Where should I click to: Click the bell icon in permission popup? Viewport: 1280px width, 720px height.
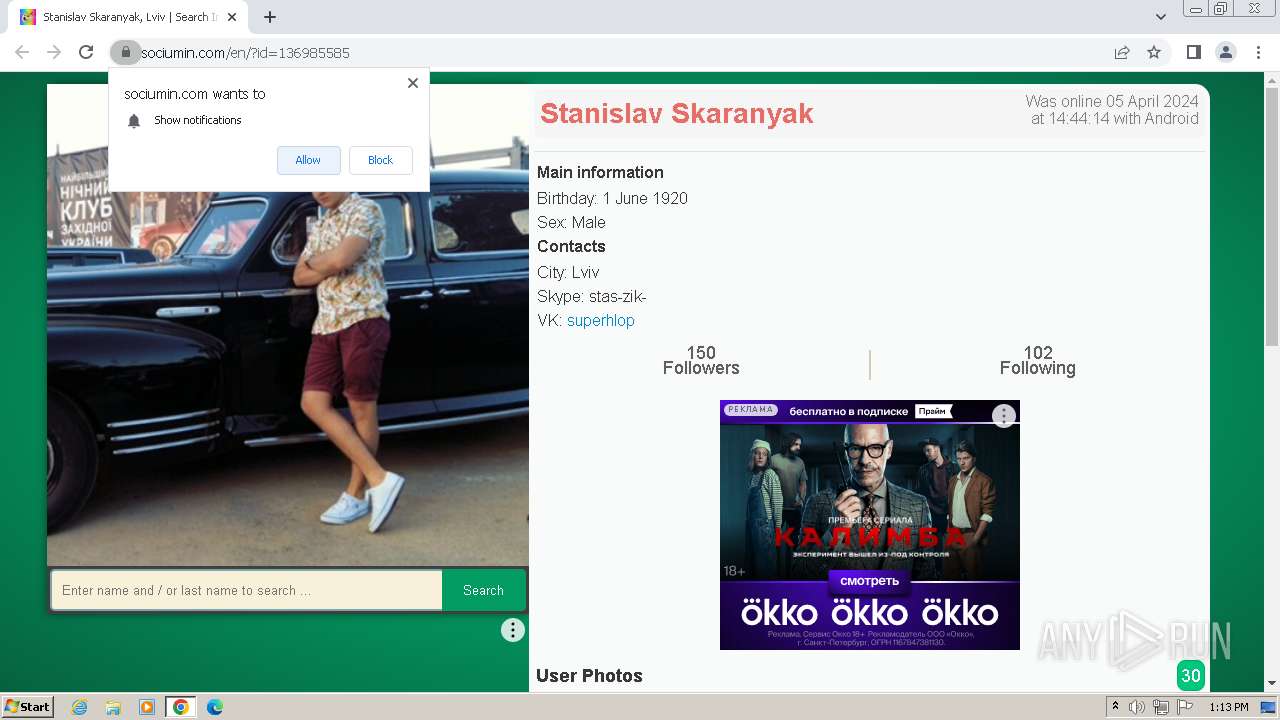point(134,121)
